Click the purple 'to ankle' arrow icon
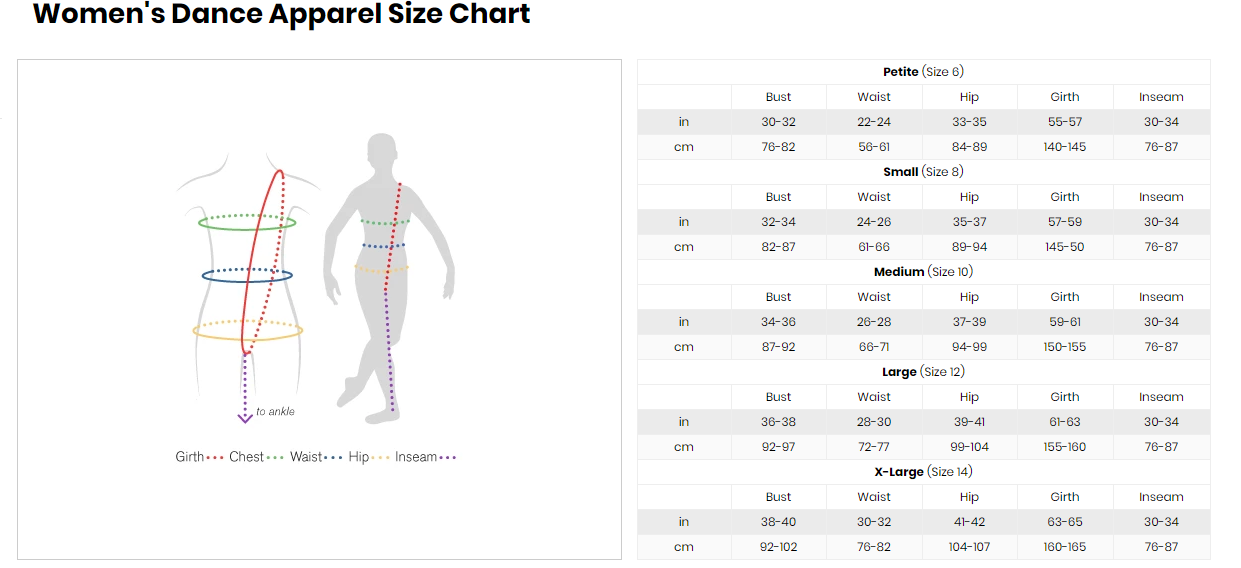This screenshot has width=1241, height=568. pos(244,390)
